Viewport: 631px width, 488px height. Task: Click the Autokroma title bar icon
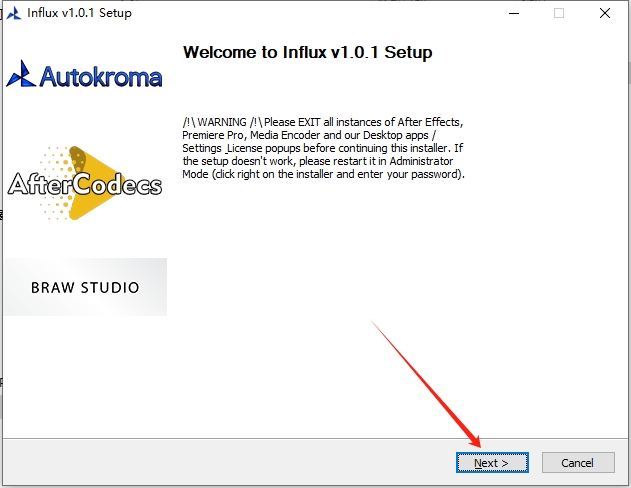pos(14,13)
